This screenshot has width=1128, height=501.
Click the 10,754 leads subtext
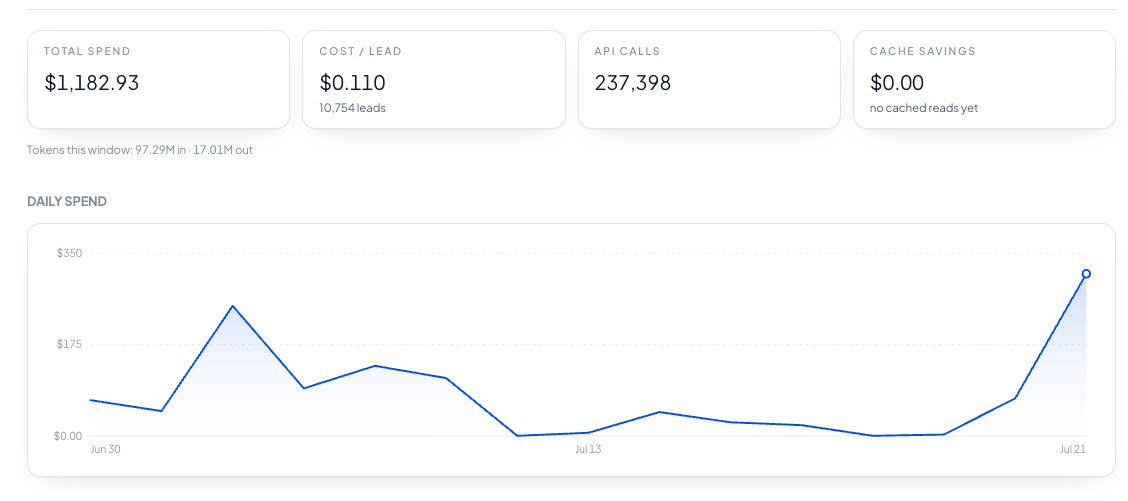350,108
